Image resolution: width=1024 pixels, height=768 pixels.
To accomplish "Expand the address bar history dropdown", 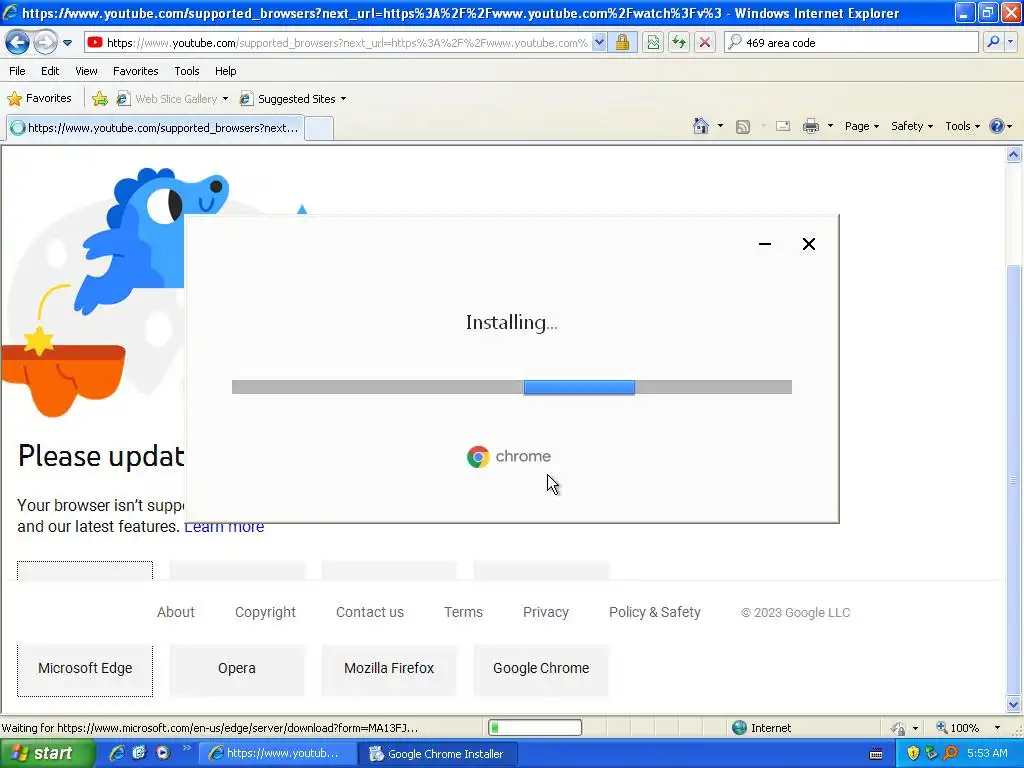I will point(599,43).
